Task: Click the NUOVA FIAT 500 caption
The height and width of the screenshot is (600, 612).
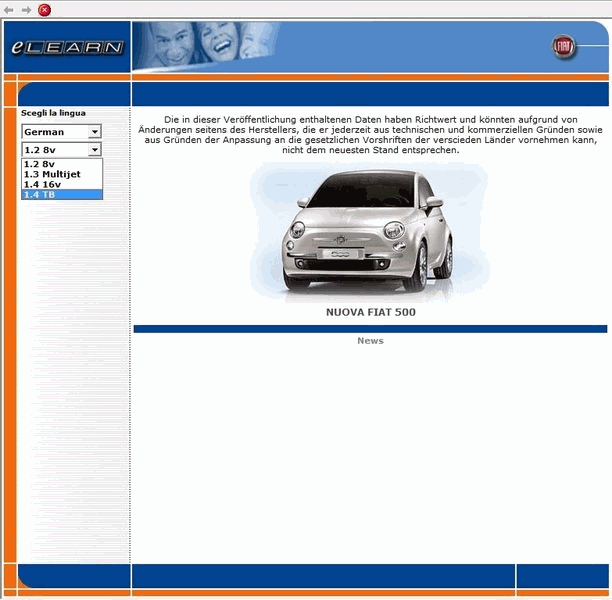Action: point(370,312)
